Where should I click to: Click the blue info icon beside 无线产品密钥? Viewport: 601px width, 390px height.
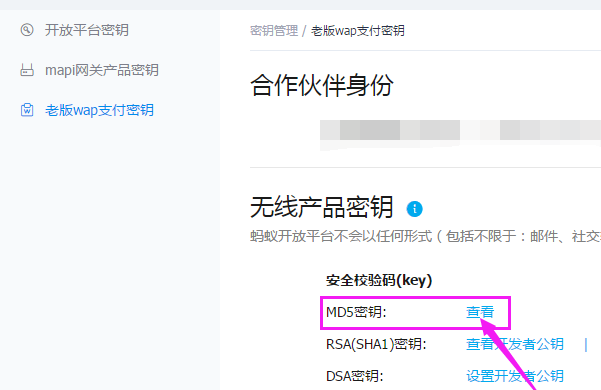tap(414, 209)
